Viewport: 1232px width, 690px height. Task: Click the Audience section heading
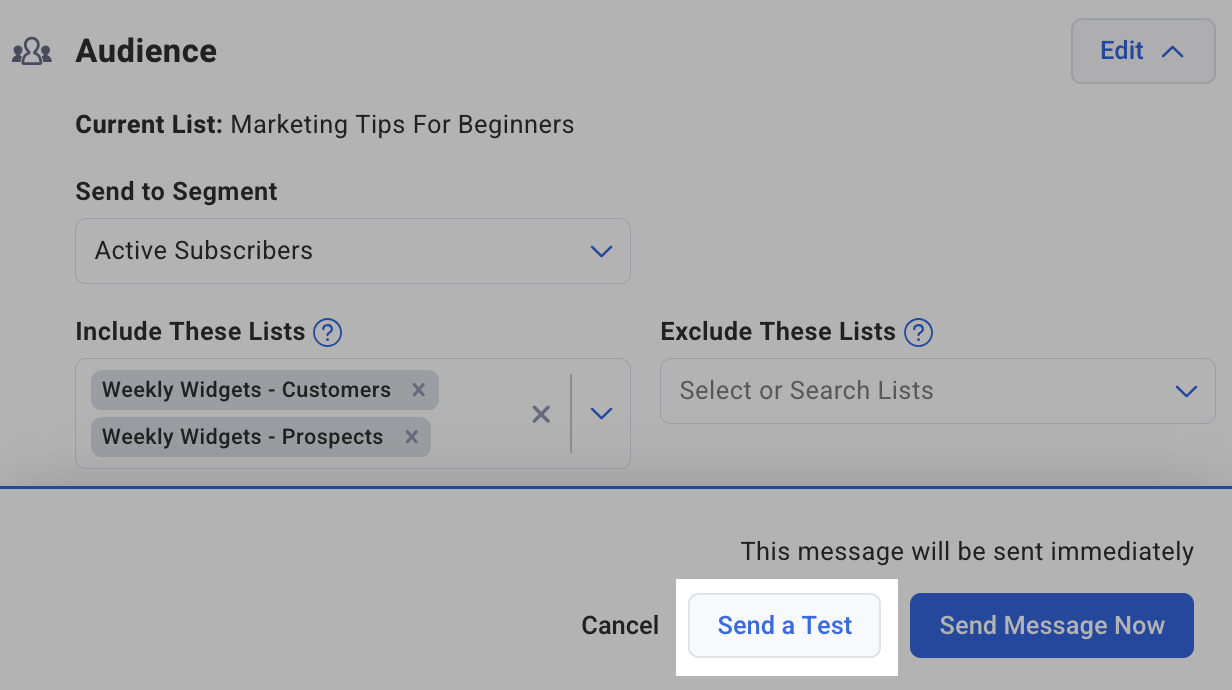(x=146, y=52)
